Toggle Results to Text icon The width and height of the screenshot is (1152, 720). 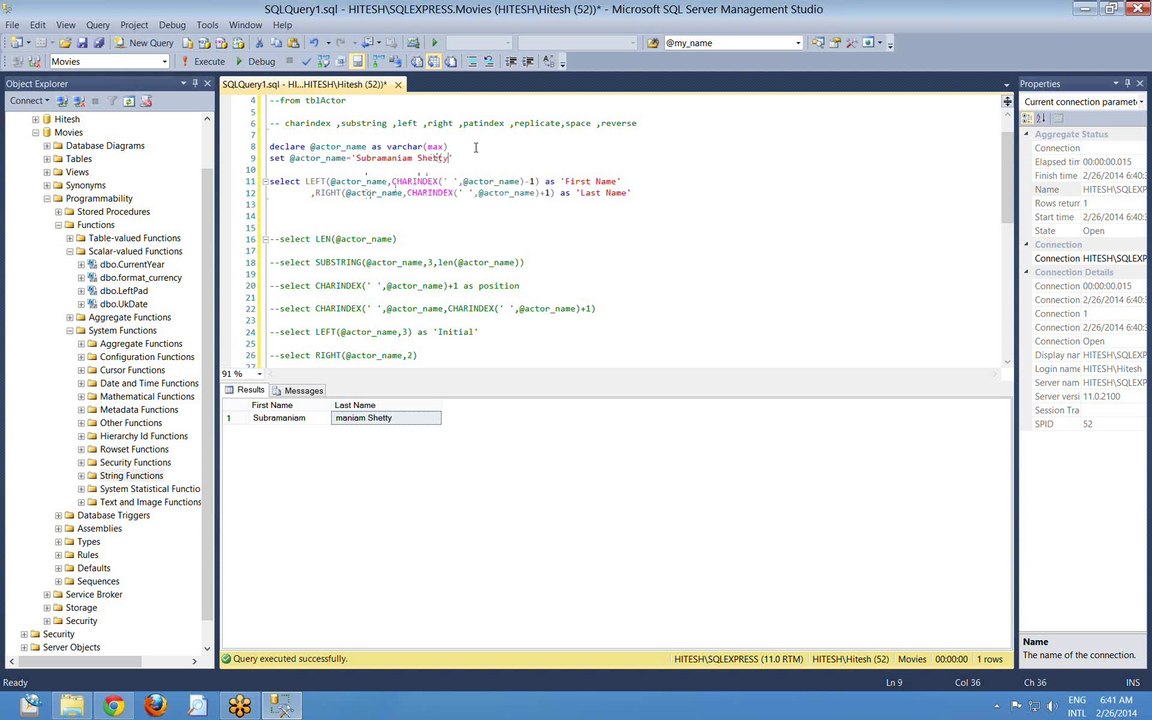[x=417, y=62]
